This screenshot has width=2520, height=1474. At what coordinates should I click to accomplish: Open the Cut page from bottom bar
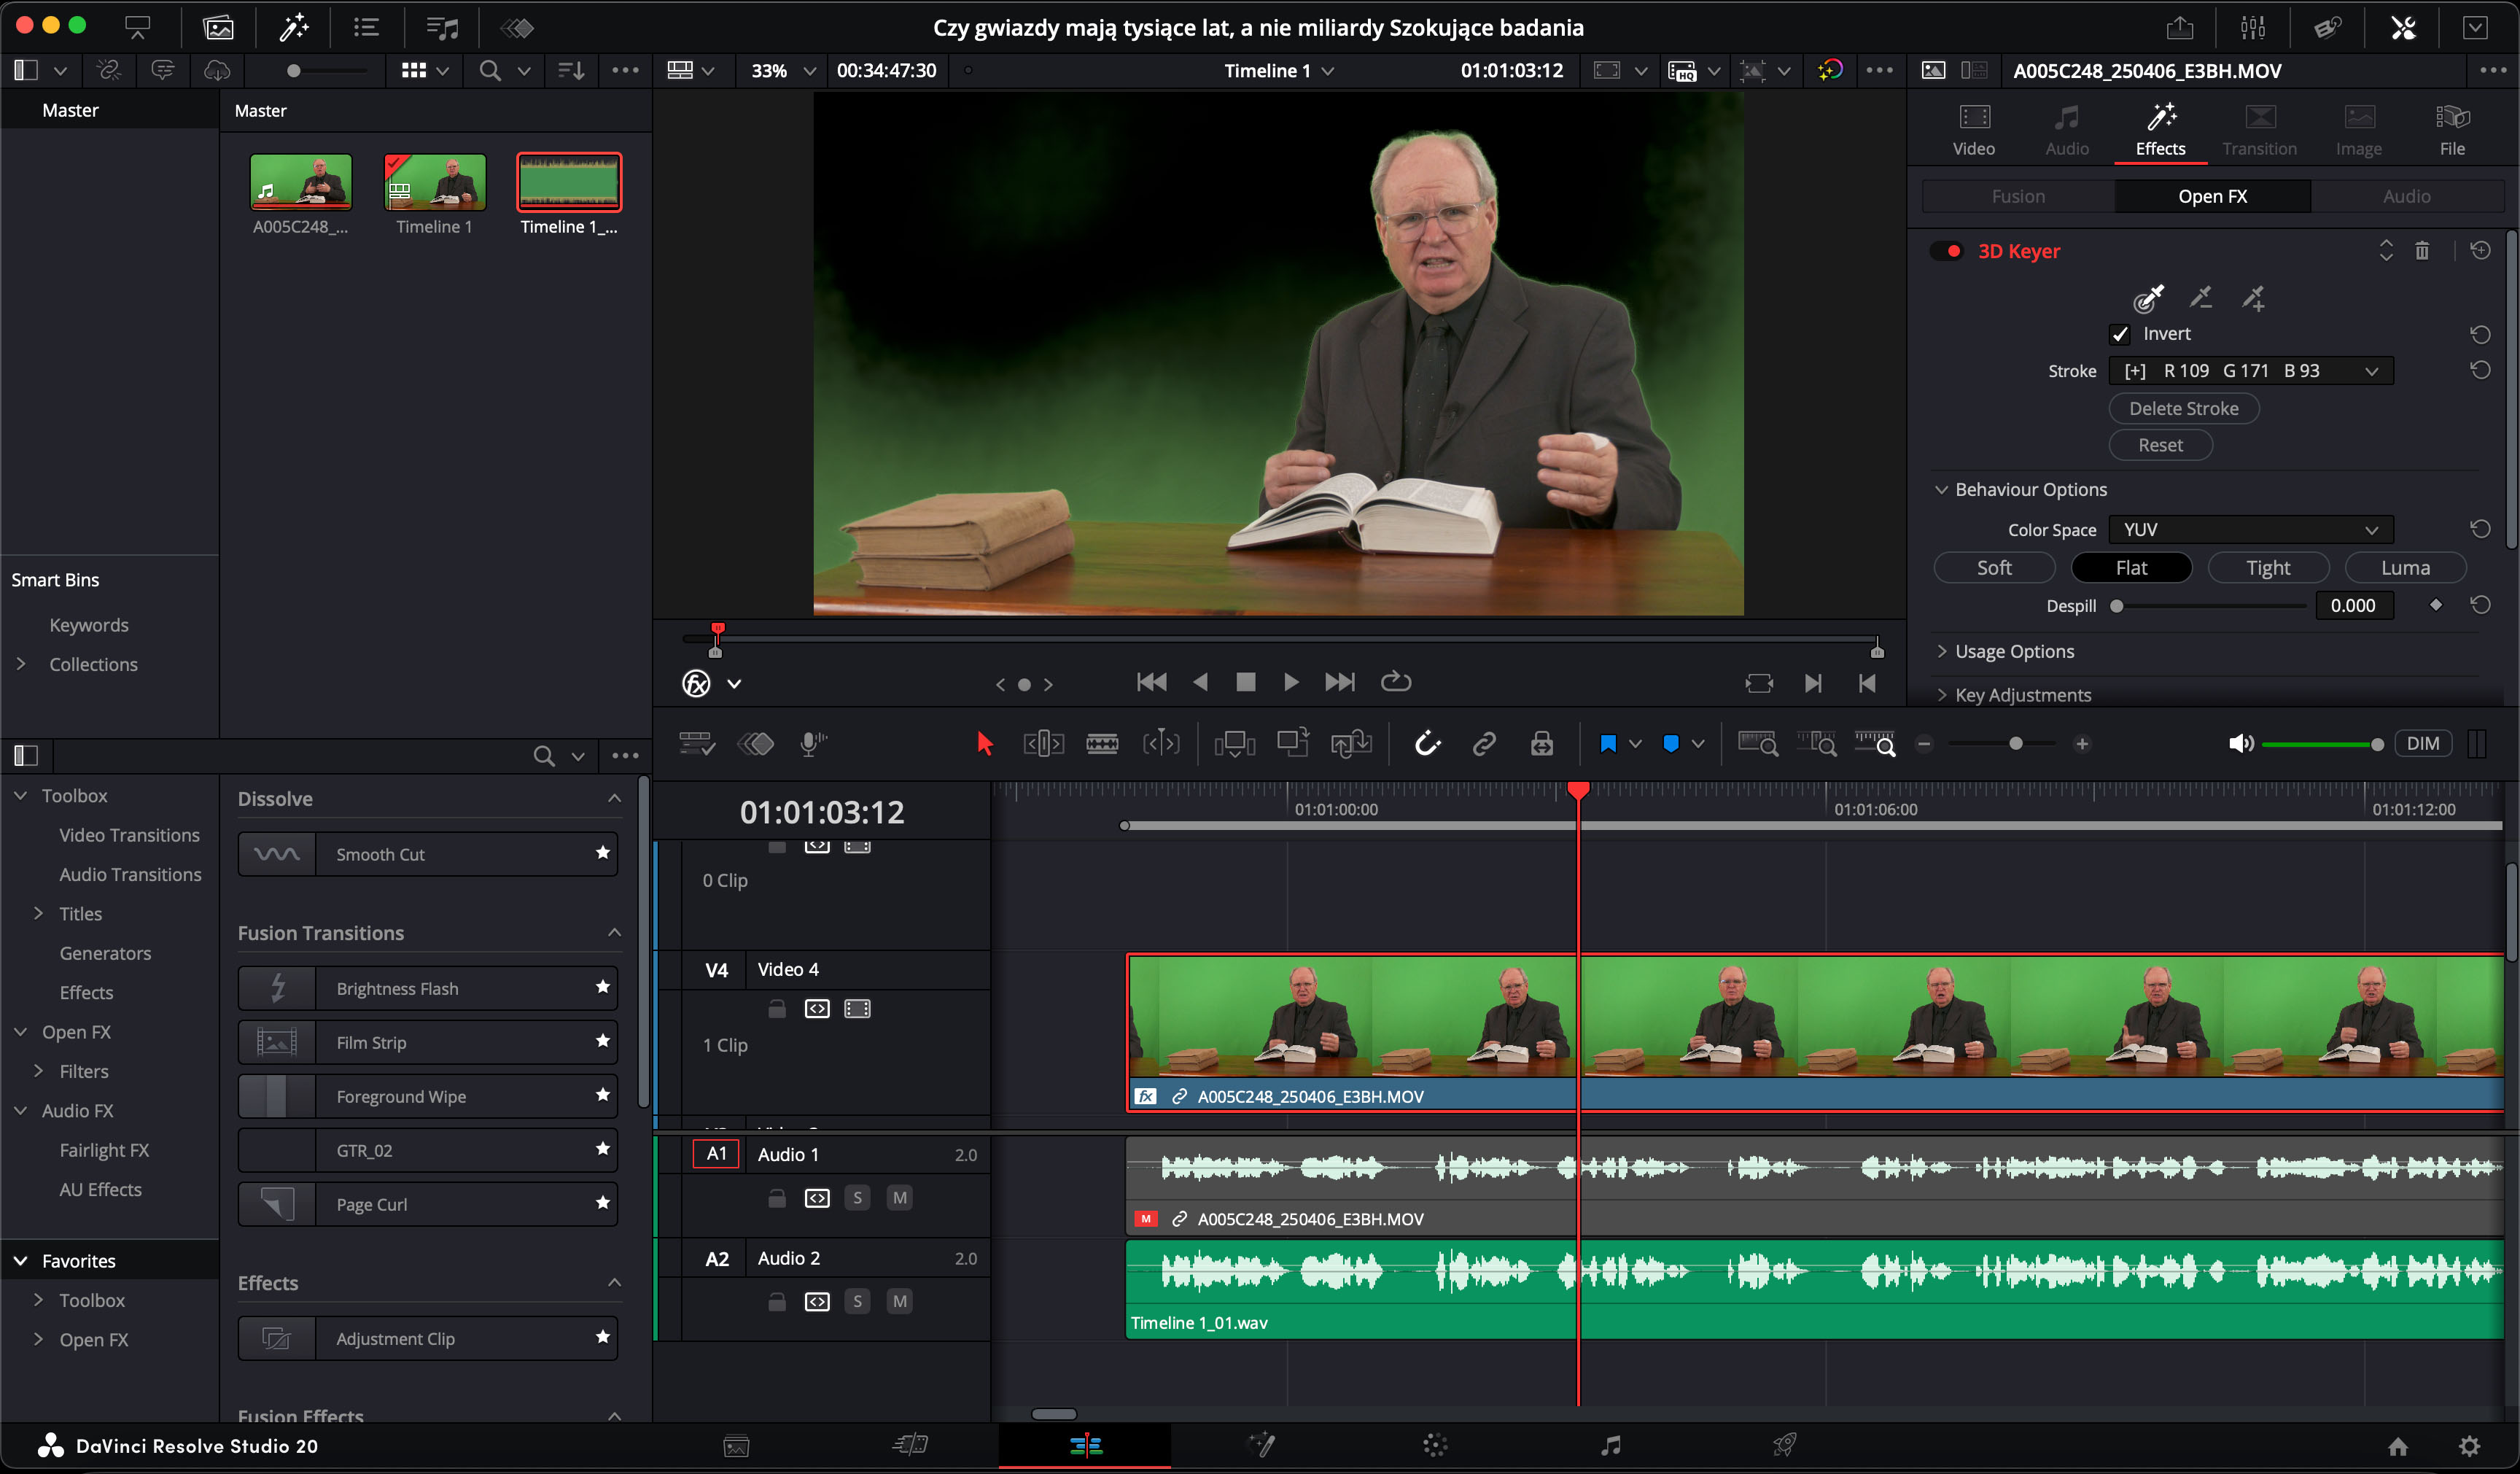(910, 1445)
